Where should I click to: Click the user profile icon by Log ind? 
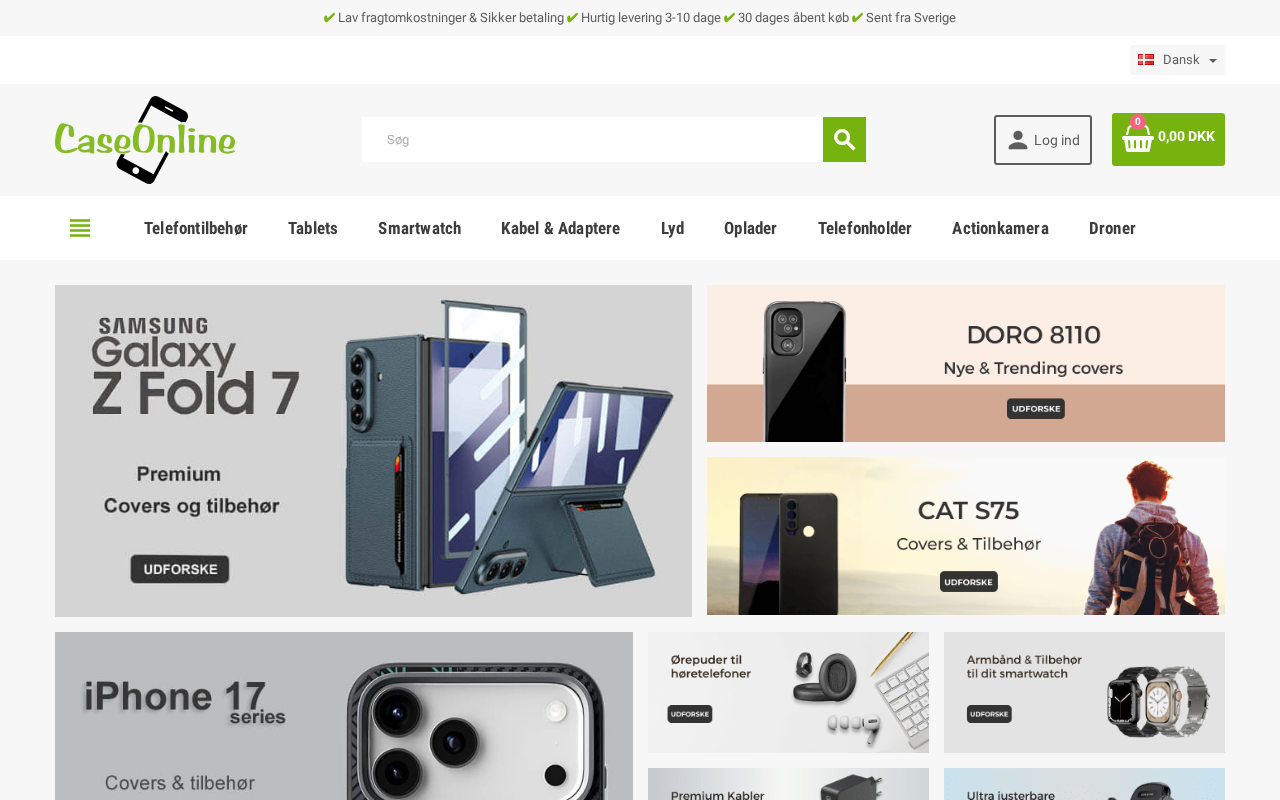coord(1018,140)
